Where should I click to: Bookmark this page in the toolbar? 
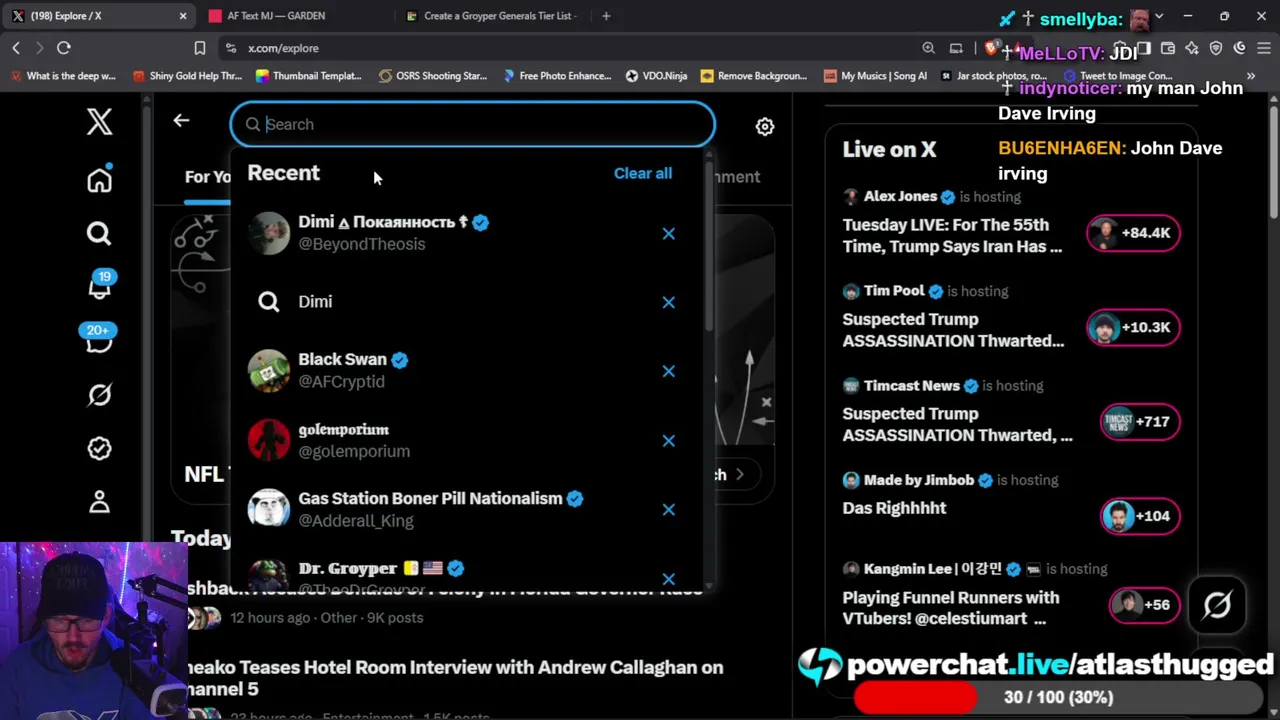200,48
